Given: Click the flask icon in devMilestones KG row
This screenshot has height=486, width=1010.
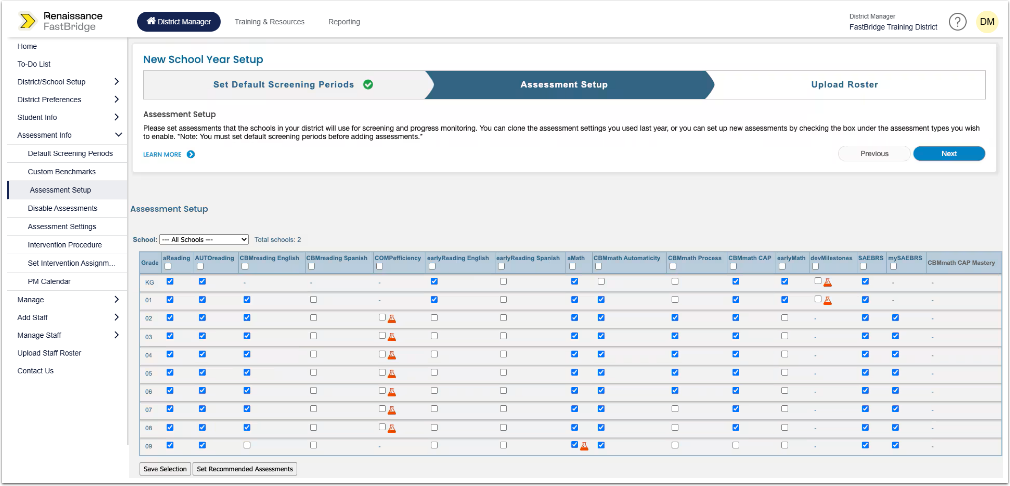Looking at the screenshot, I should [x=828, y=282].
